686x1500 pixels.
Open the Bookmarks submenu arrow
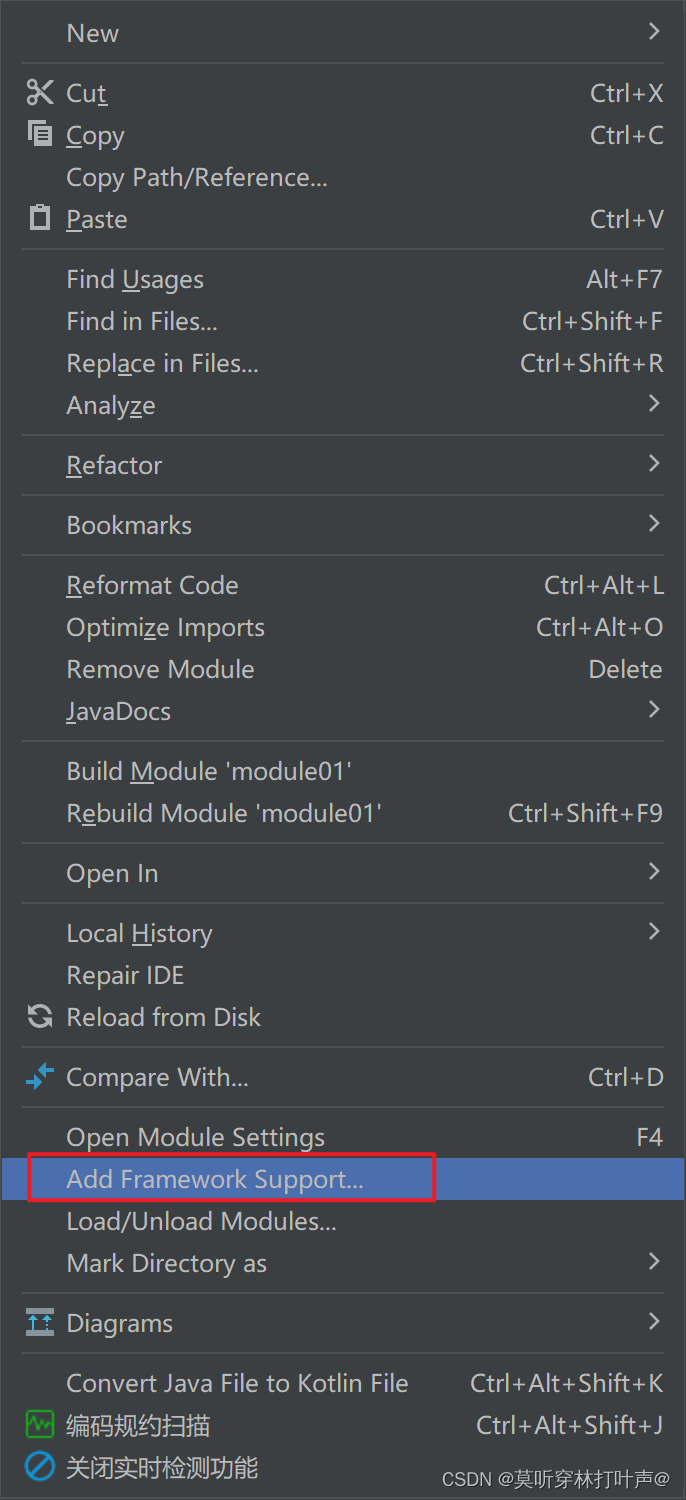[x=654, y=524]
